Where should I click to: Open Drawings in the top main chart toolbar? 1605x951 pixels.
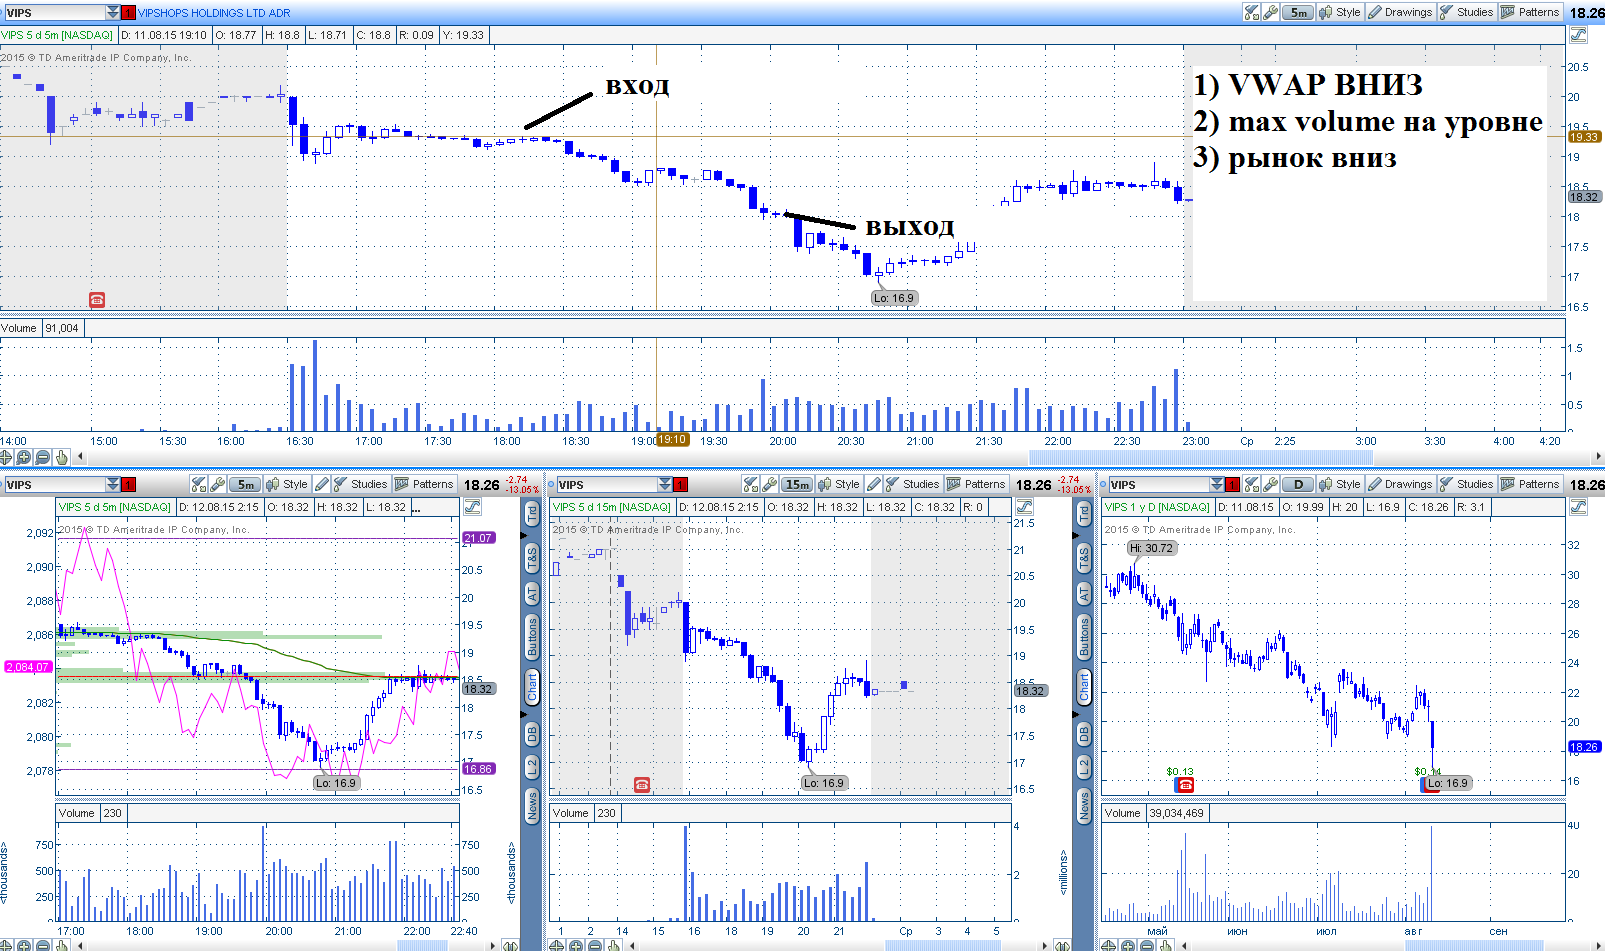[1400, 12]
